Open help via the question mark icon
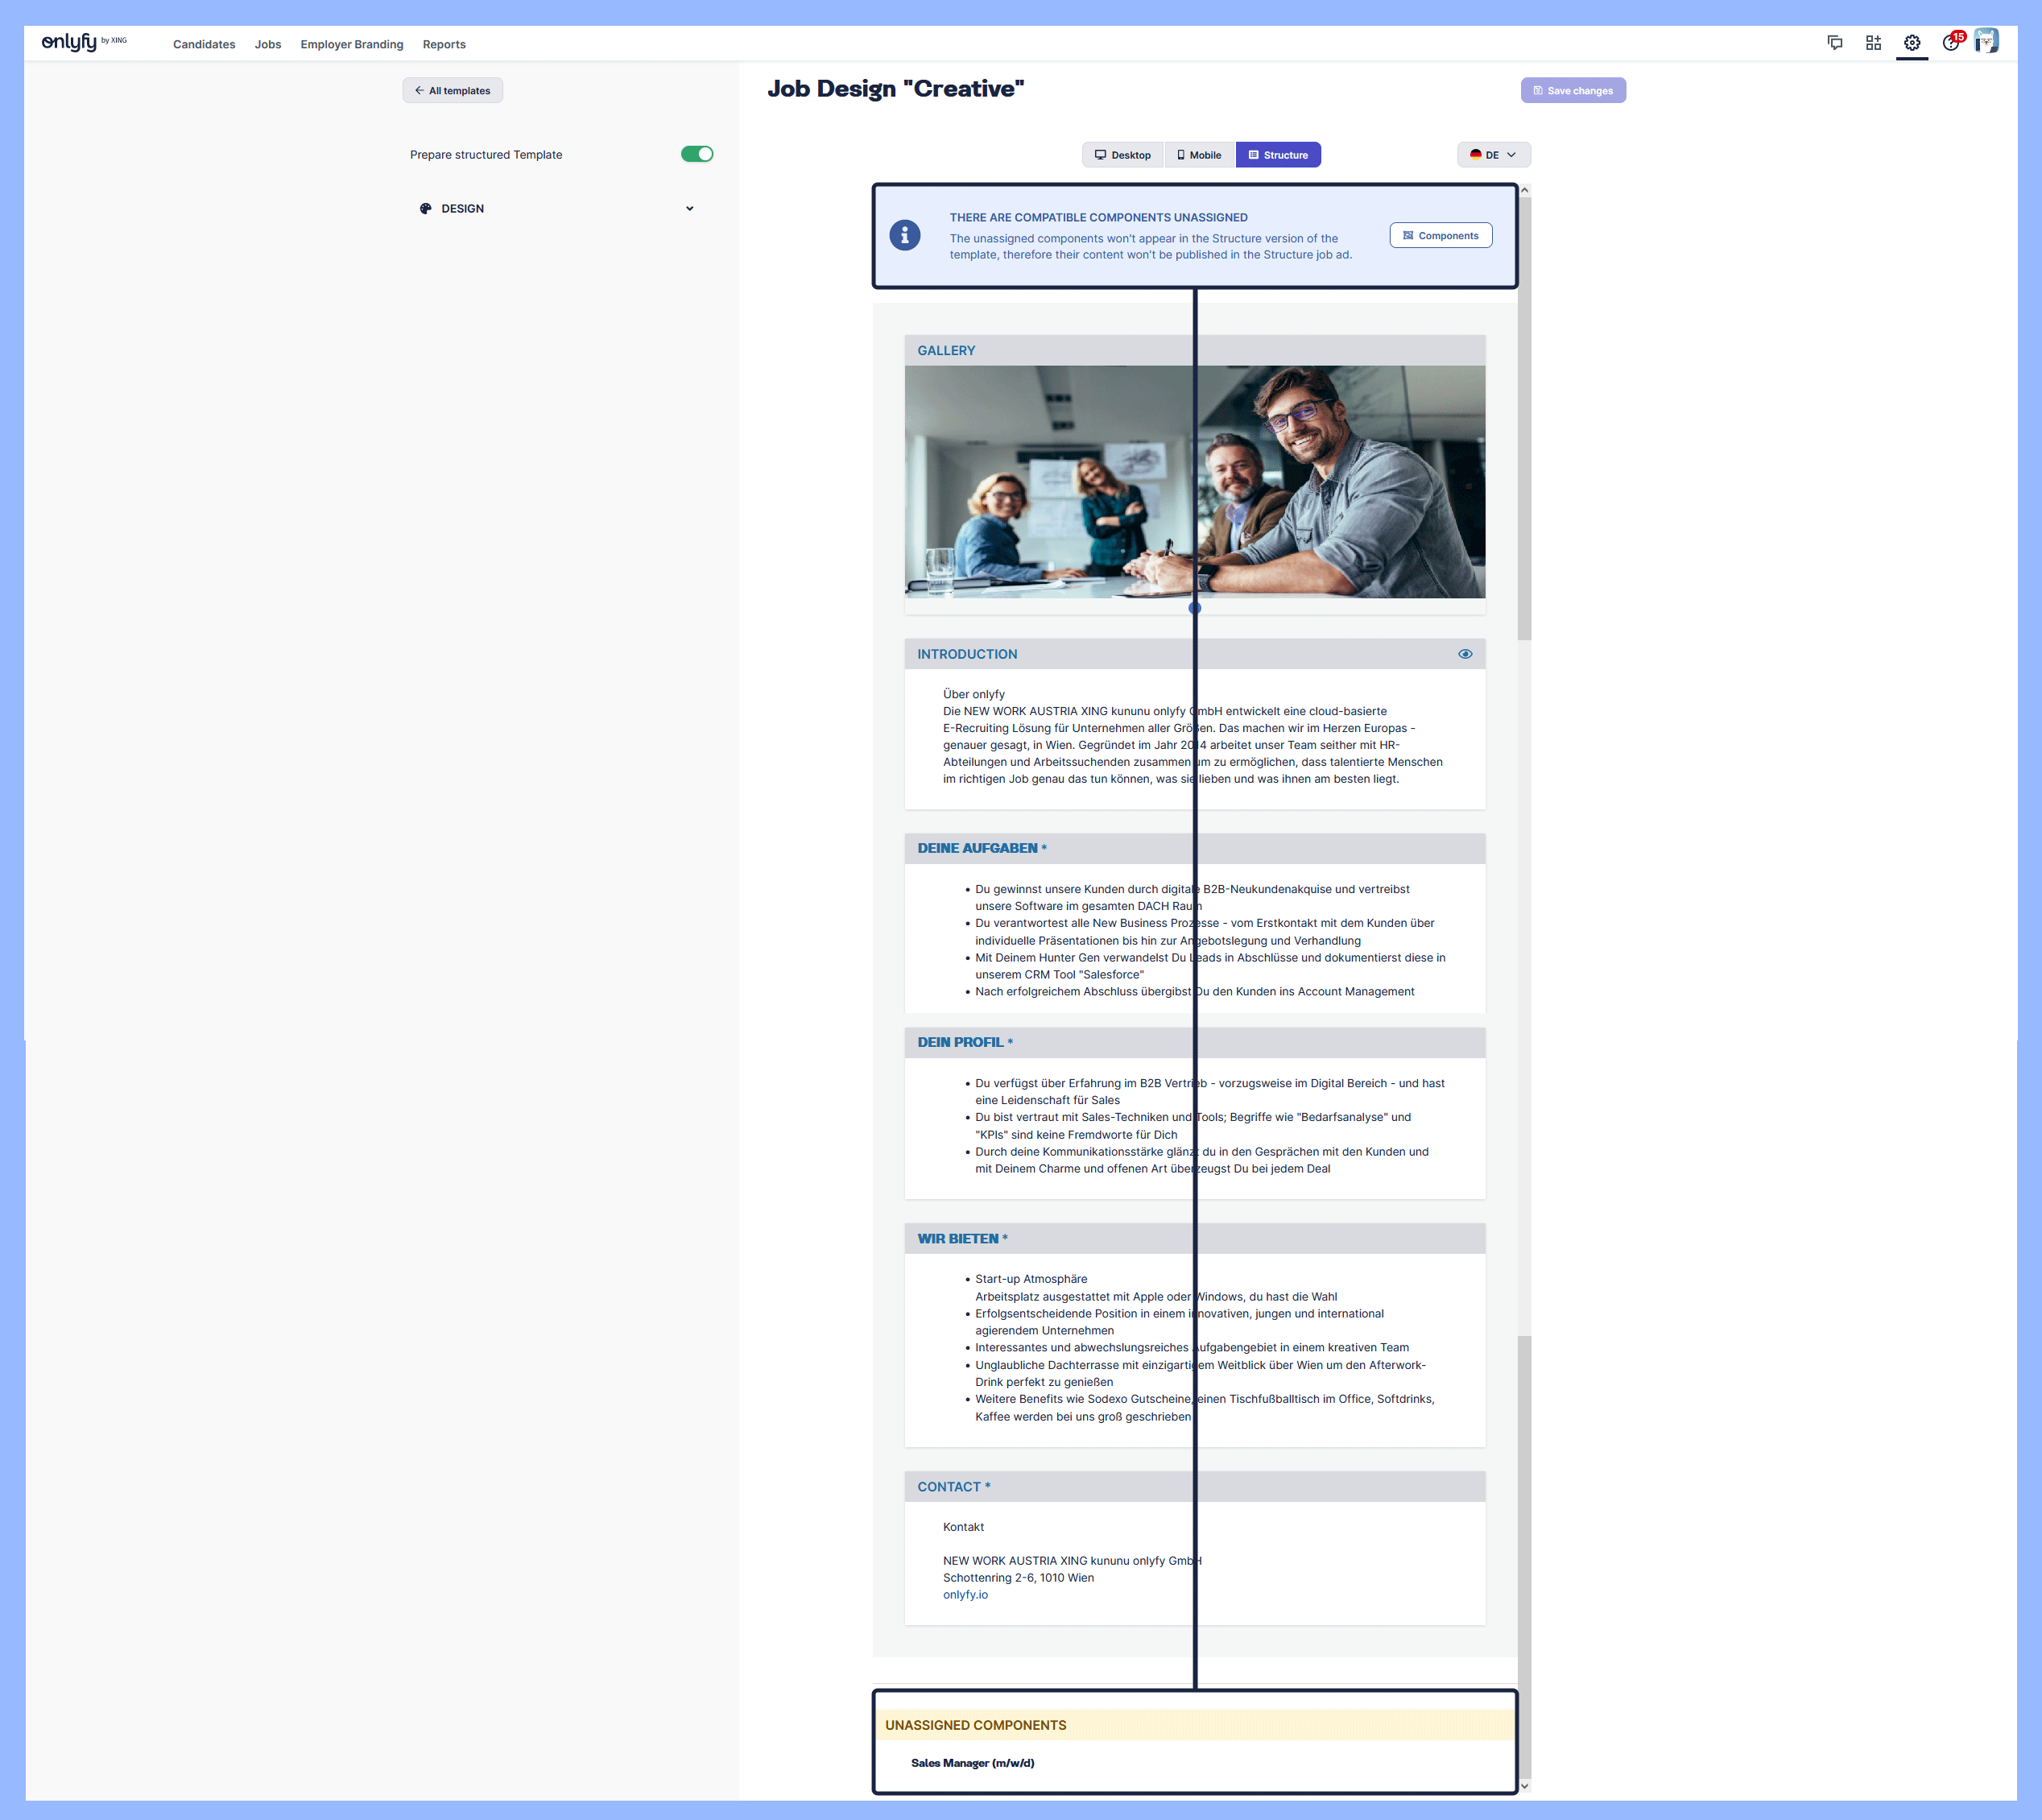Screen dimensions: 2042x1820 (x=1951, y=44)
